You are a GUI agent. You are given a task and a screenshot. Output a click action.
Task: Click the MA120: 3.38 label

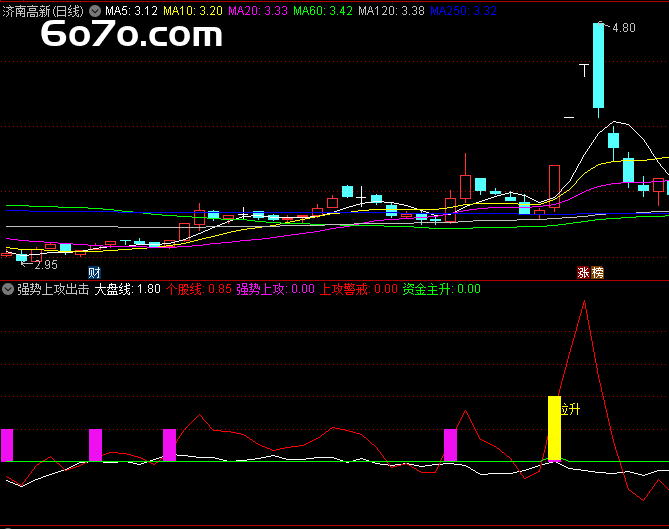coord(391,11)
